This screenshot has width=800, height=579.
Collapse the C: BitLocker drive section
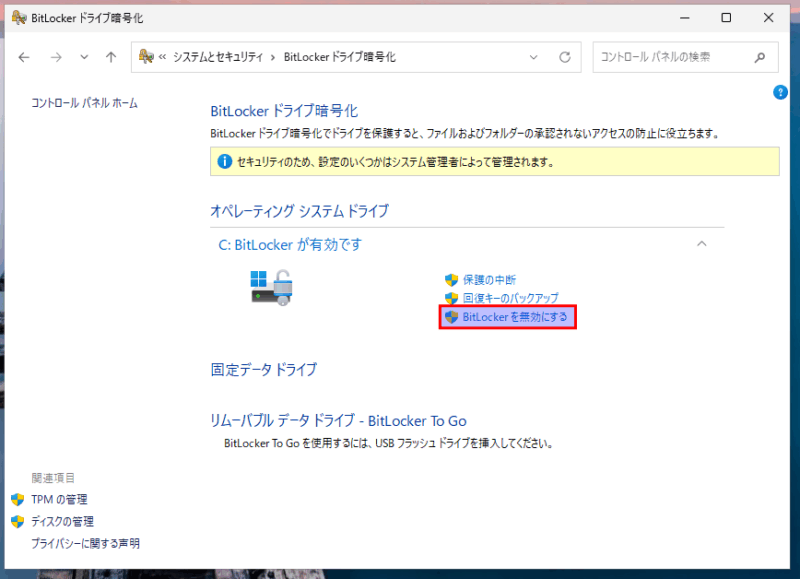702,244
